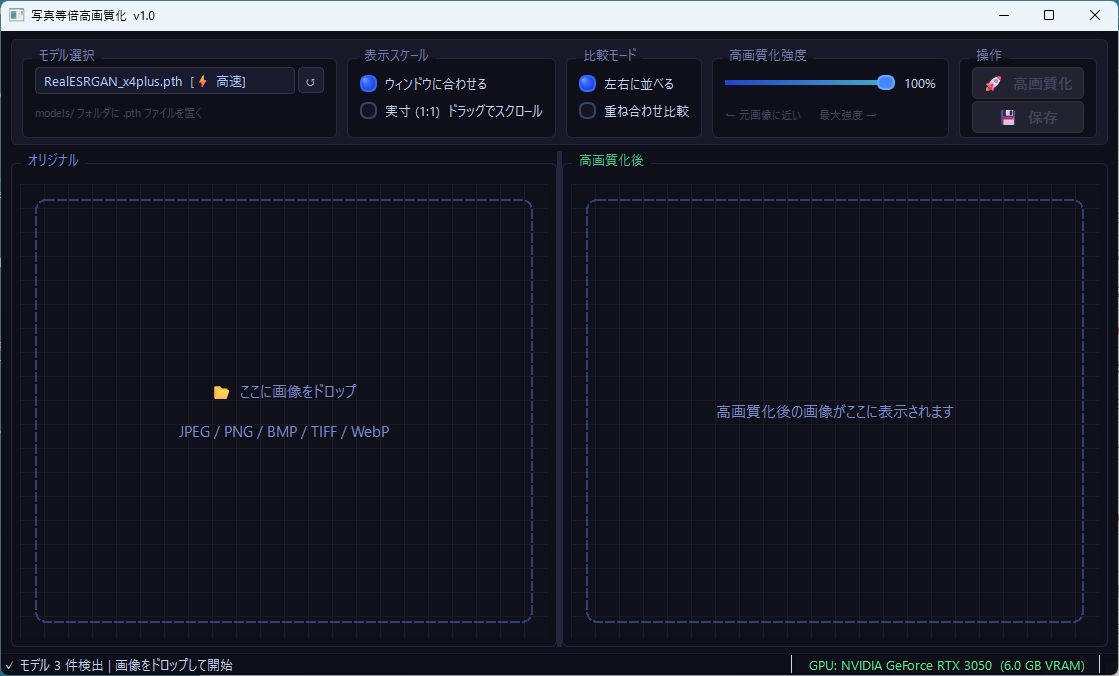Screen dimensions: 1119x676
Task: Click the JPEG / PNG / BMP / TIFF / WebP text
Action: pos(284,431)
